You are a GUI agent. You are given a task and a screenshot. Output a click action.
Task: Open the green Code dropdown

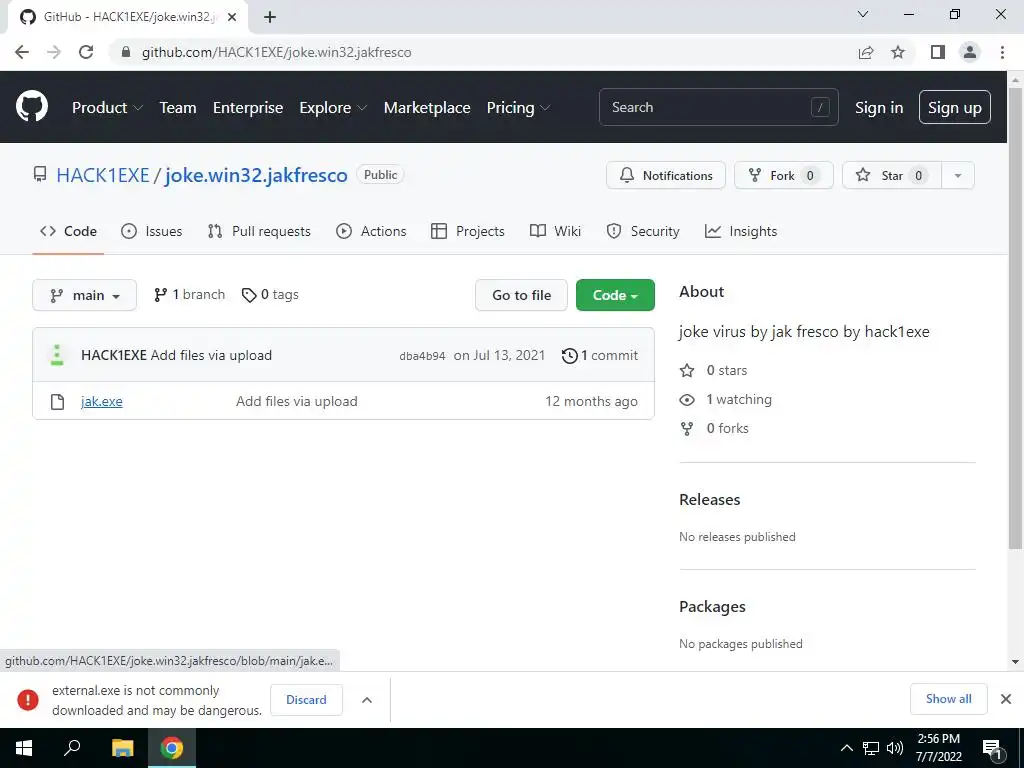[615, 295]
